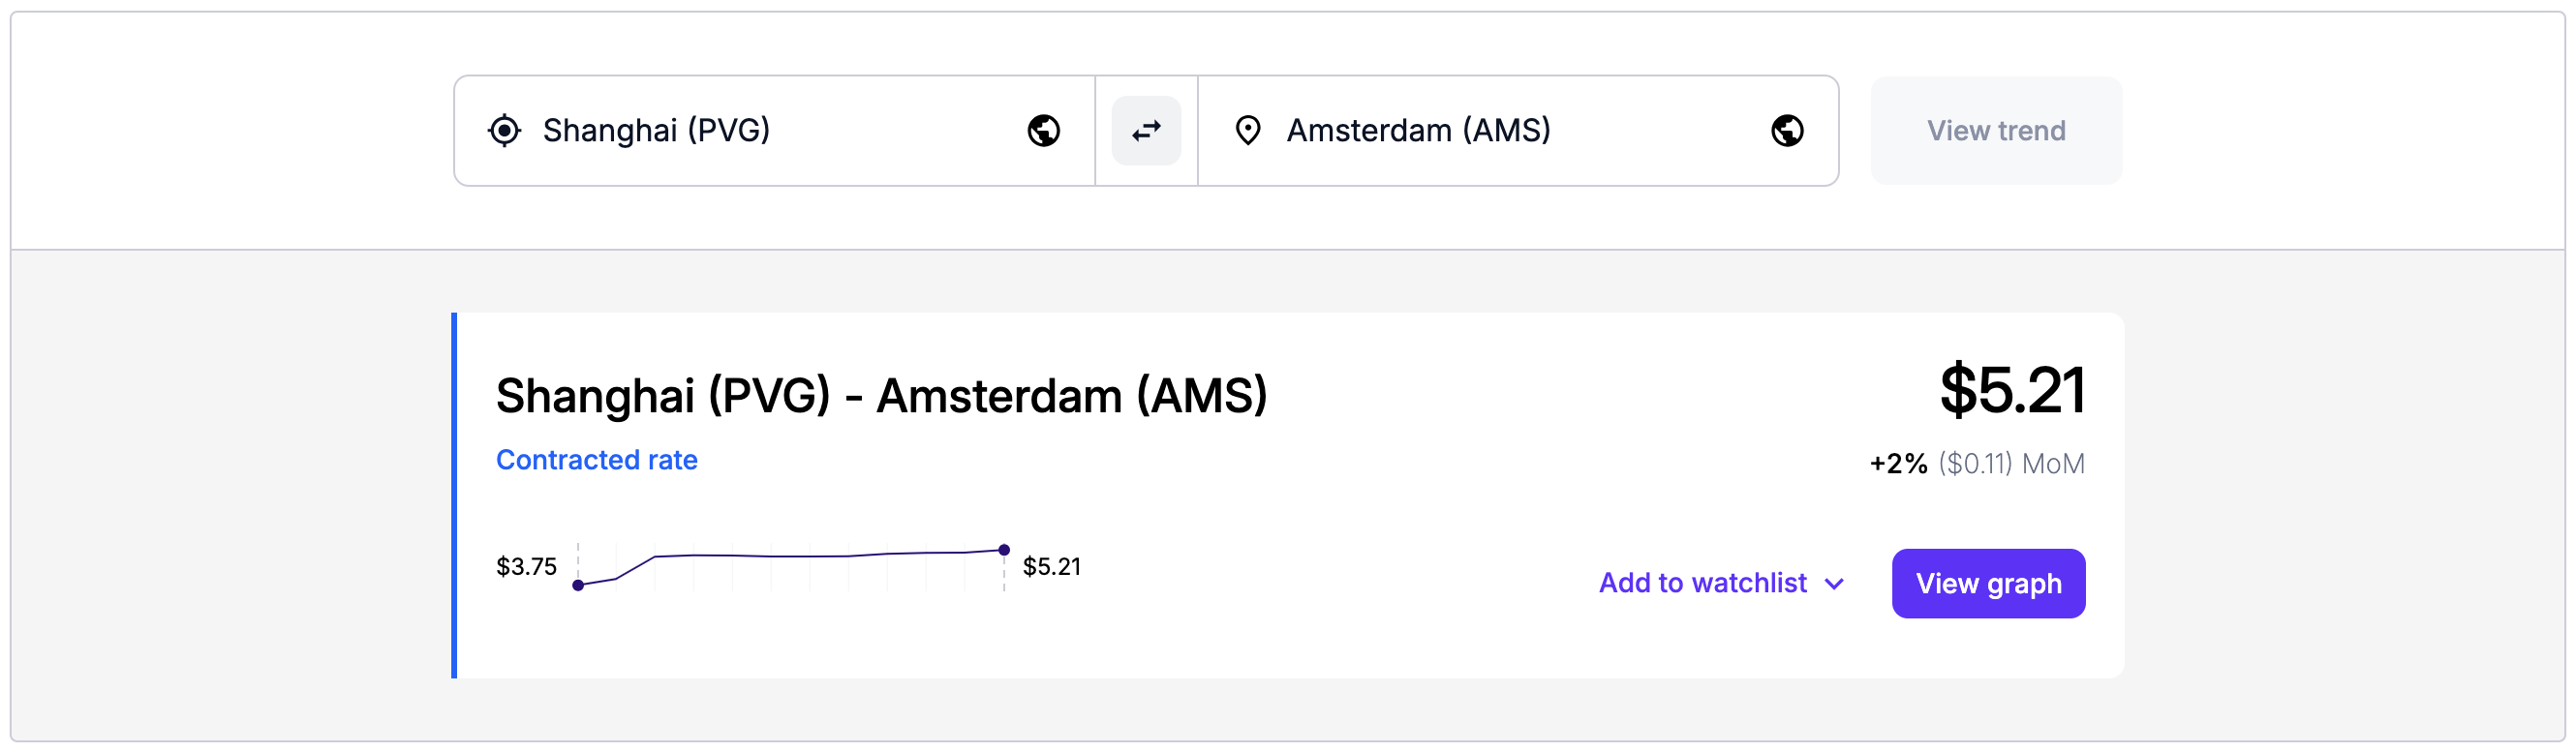
Task: Click the $5.21 current rate price
Action: point(2012,390)
